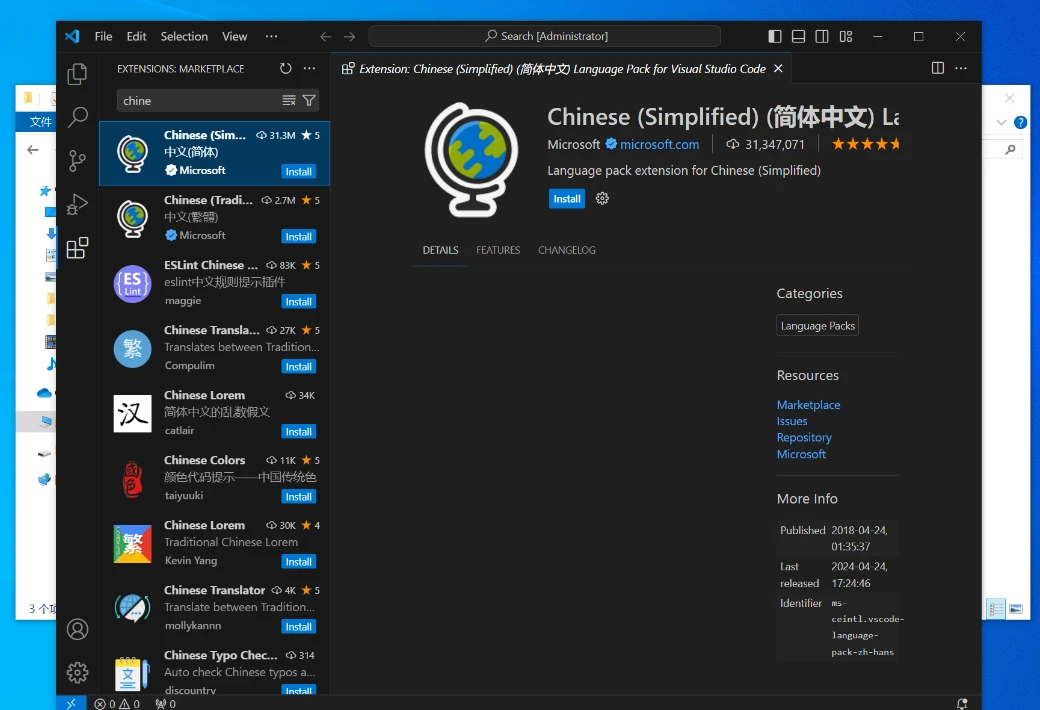Viewport: 1040px width, 710px height.
Task: Open Run and Debug view
Action: coord(77,204)
